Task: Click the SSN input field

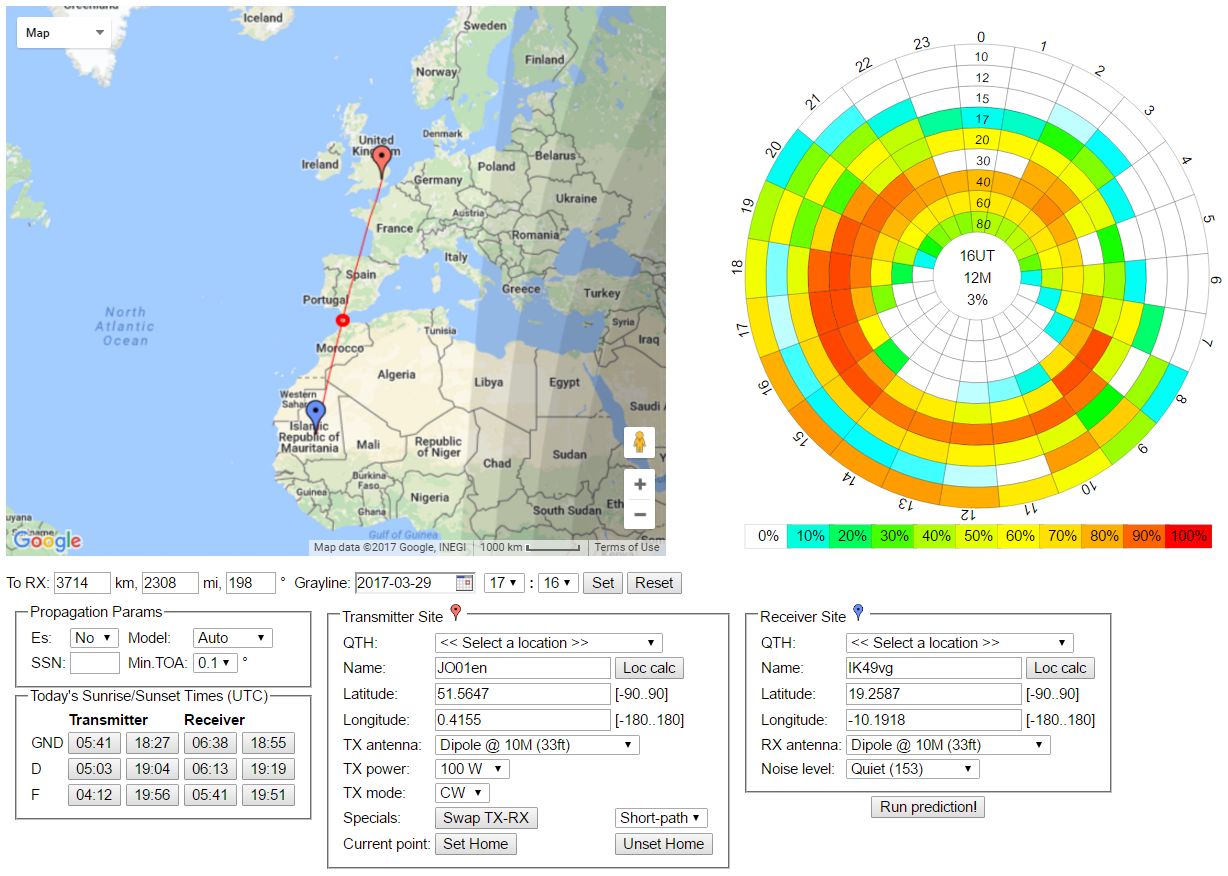Action: (x=95, y=663)
